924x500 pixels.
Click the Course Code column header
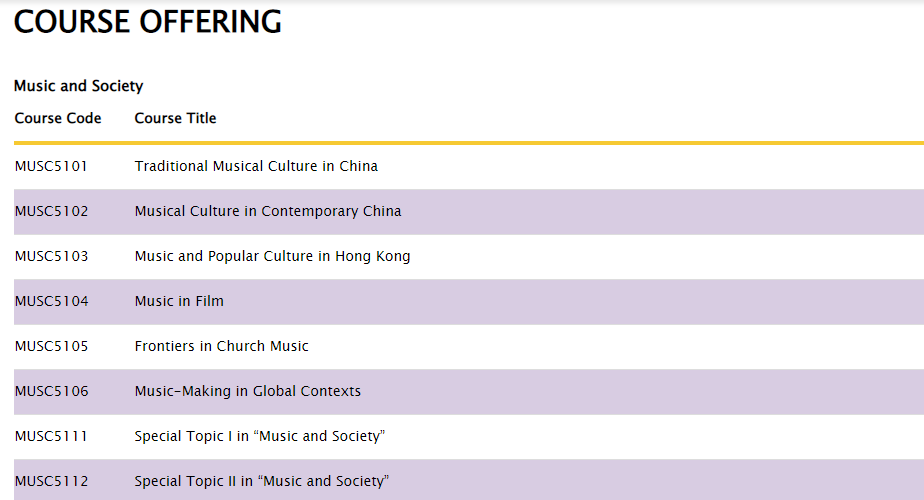coord(58,118)
